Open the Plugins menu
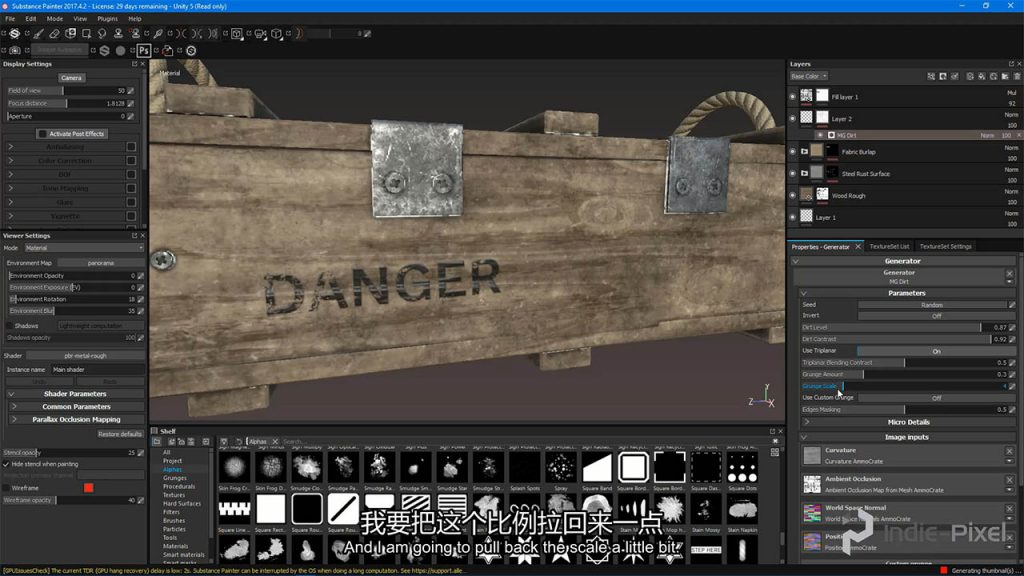1024x576 pixels. (x=108, y=19)
